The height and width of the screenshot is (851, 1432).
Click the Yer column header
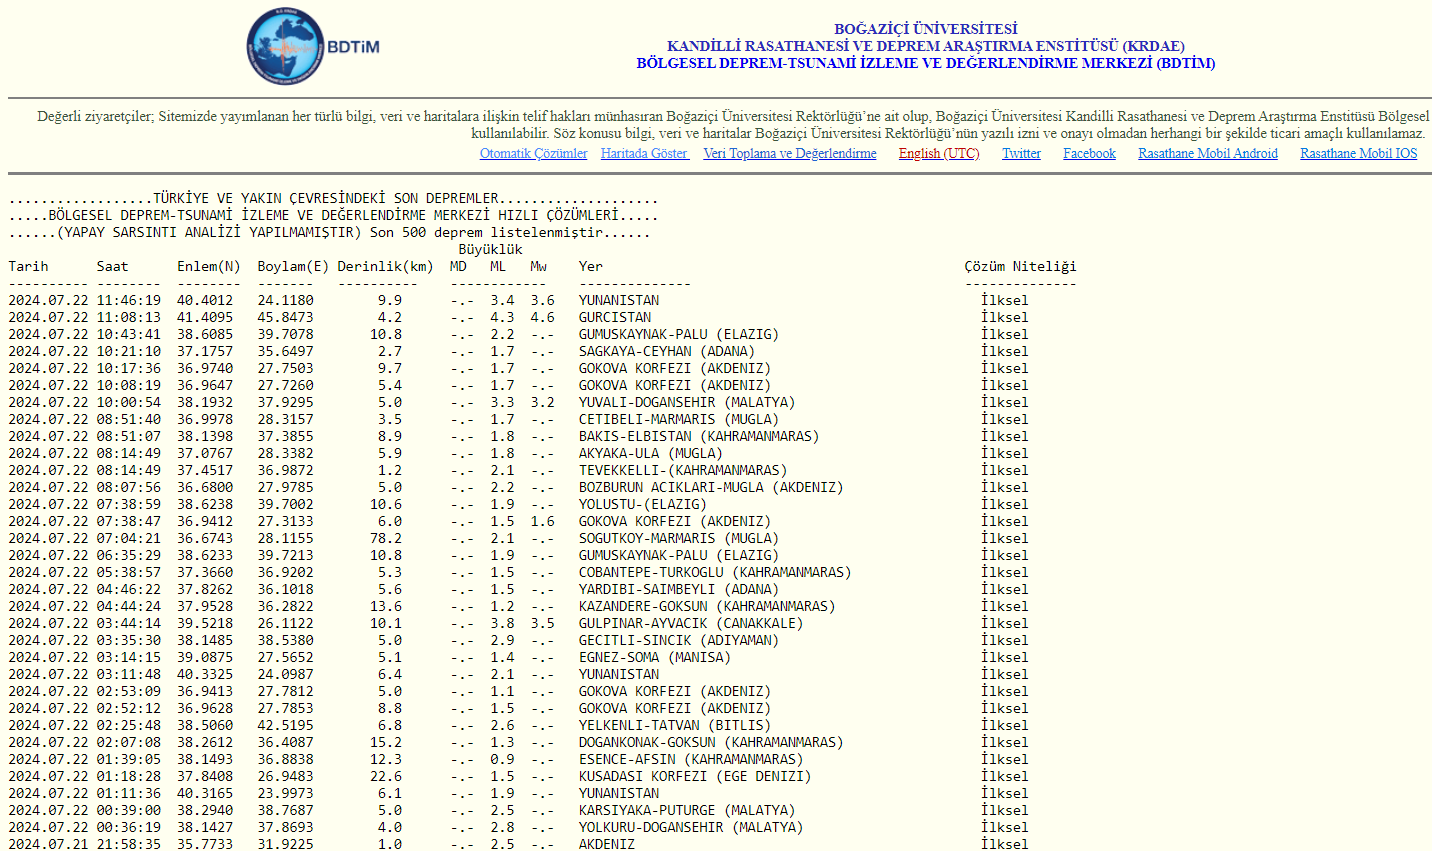coord(590,266)
